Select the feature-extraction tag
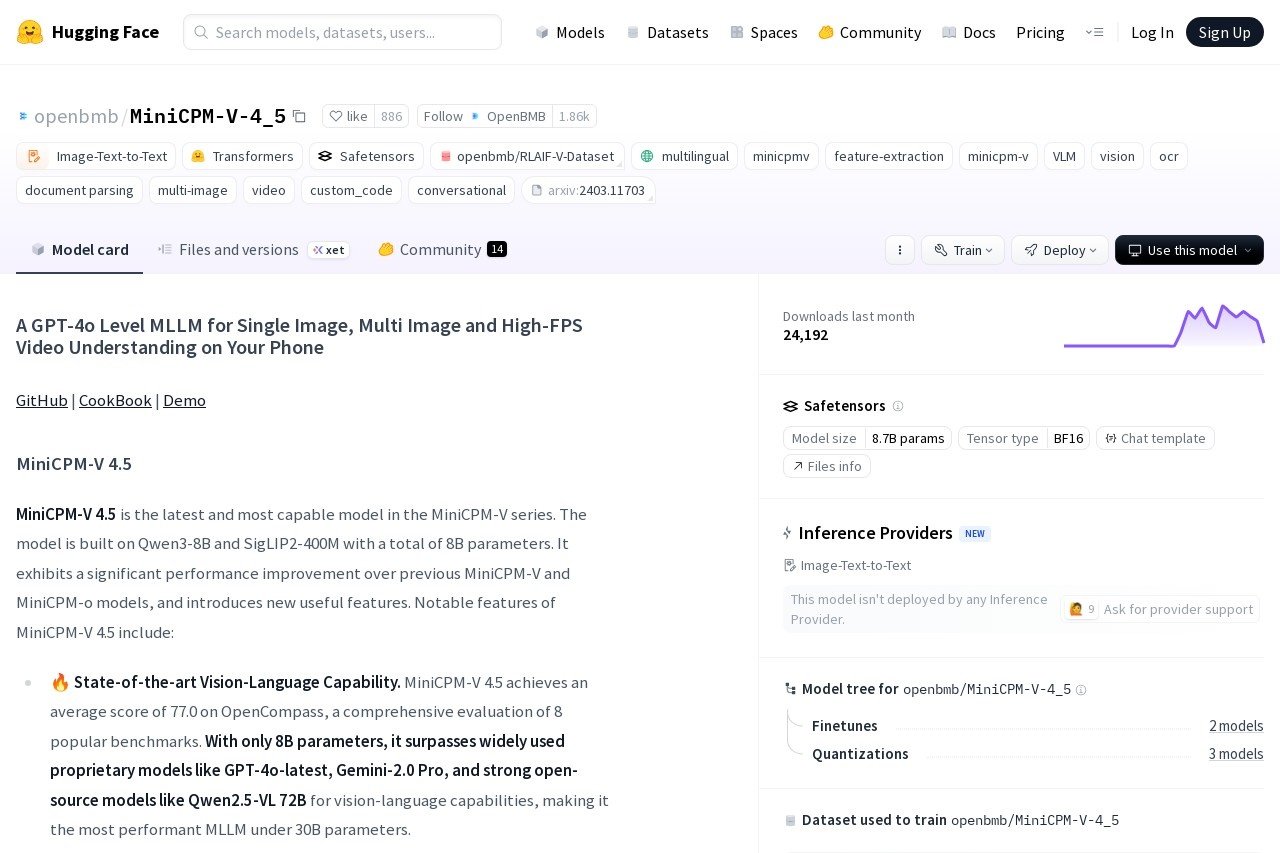Screen dimensions: 1280x853 (x=888, y=156)
